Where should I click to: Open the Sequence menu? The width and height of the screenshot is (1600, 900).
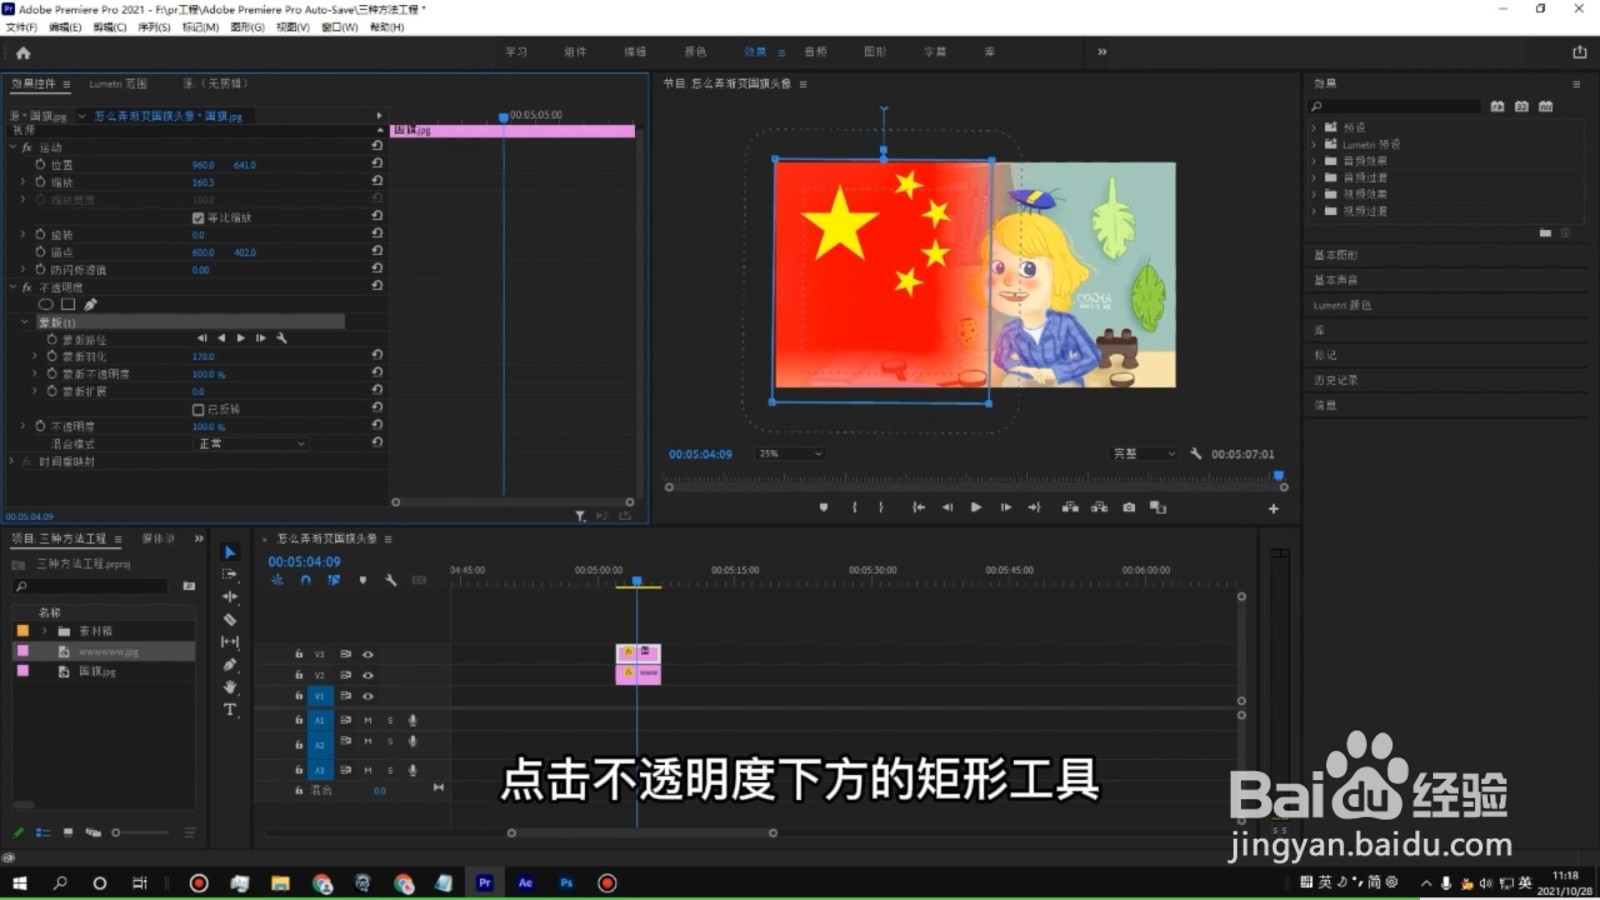click(154, 27)
